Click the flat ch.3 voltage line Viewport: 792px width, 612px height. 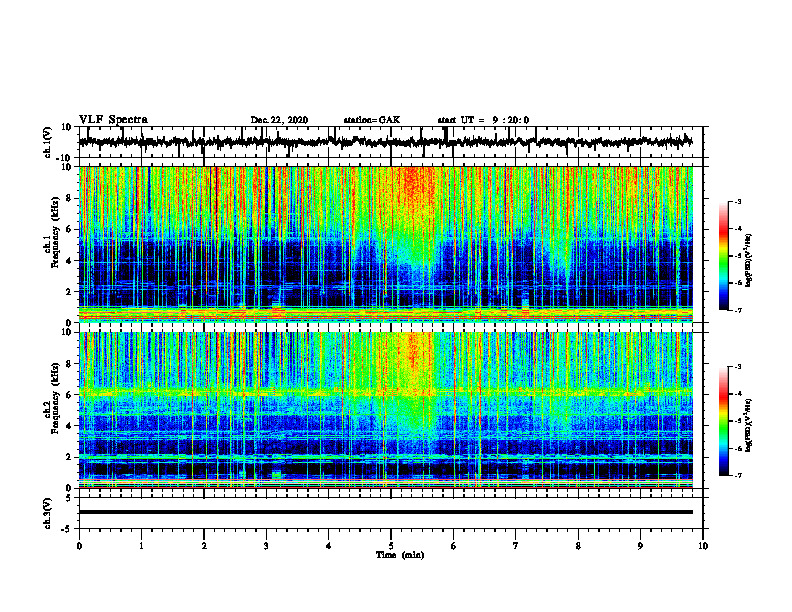point(385,512)
